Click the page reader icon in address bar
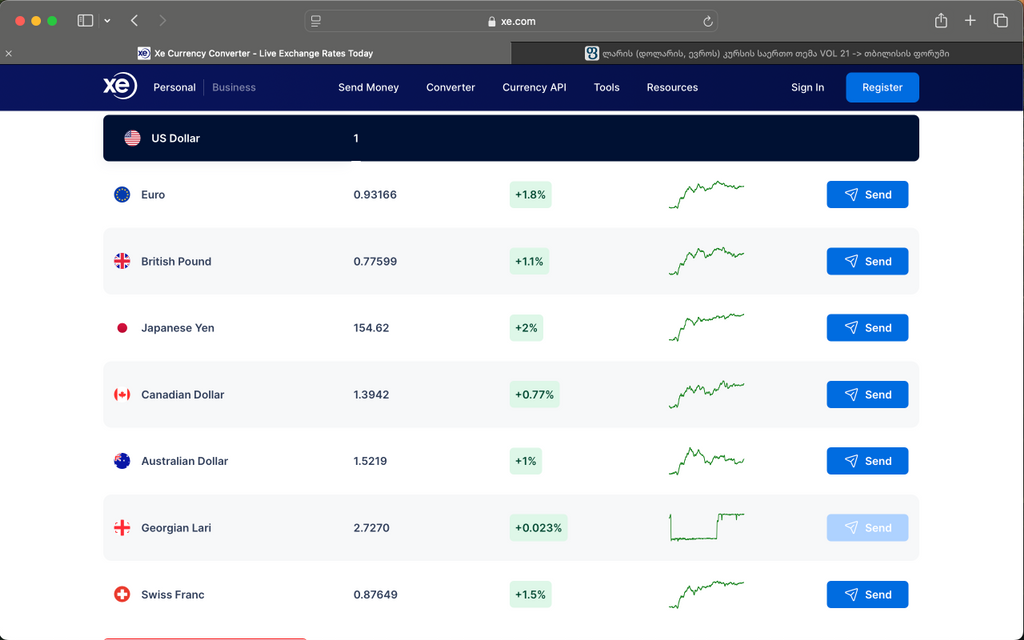The height and width of the screenshot is (640, 1024). 316,21
